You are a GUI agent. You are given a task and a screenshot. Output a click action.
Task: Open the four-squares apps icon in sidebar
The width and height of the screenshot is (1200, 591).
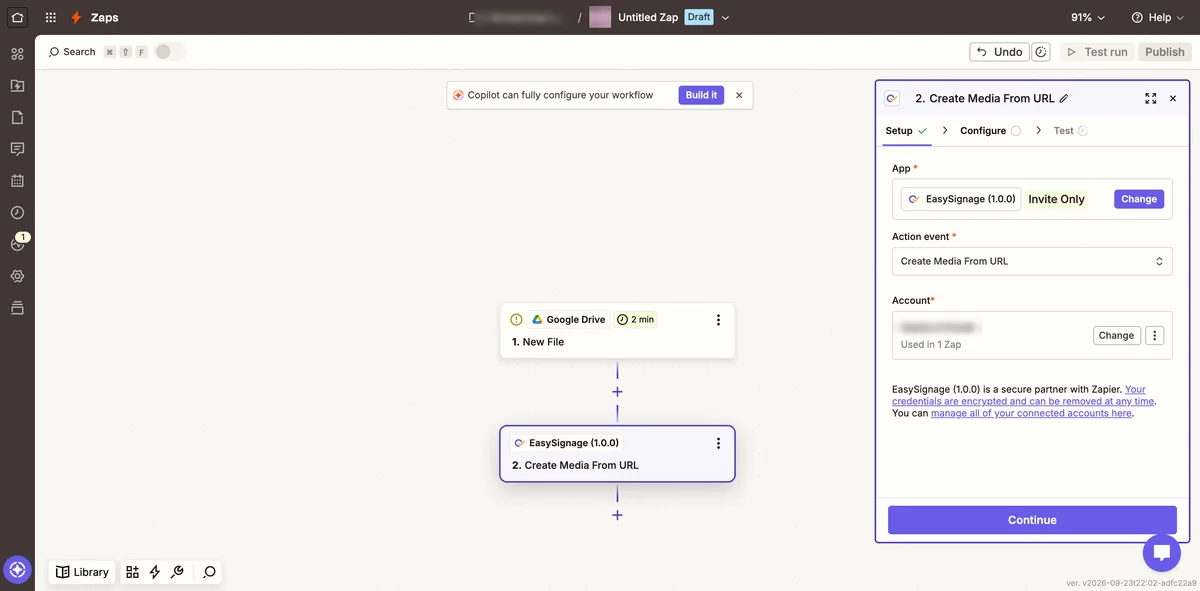pyautogui.click(x=17, y=54)
